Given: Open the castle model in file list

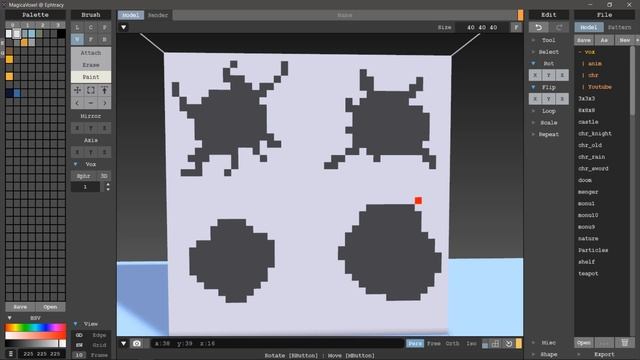Looking at the screenshot, I should point(588,122).
